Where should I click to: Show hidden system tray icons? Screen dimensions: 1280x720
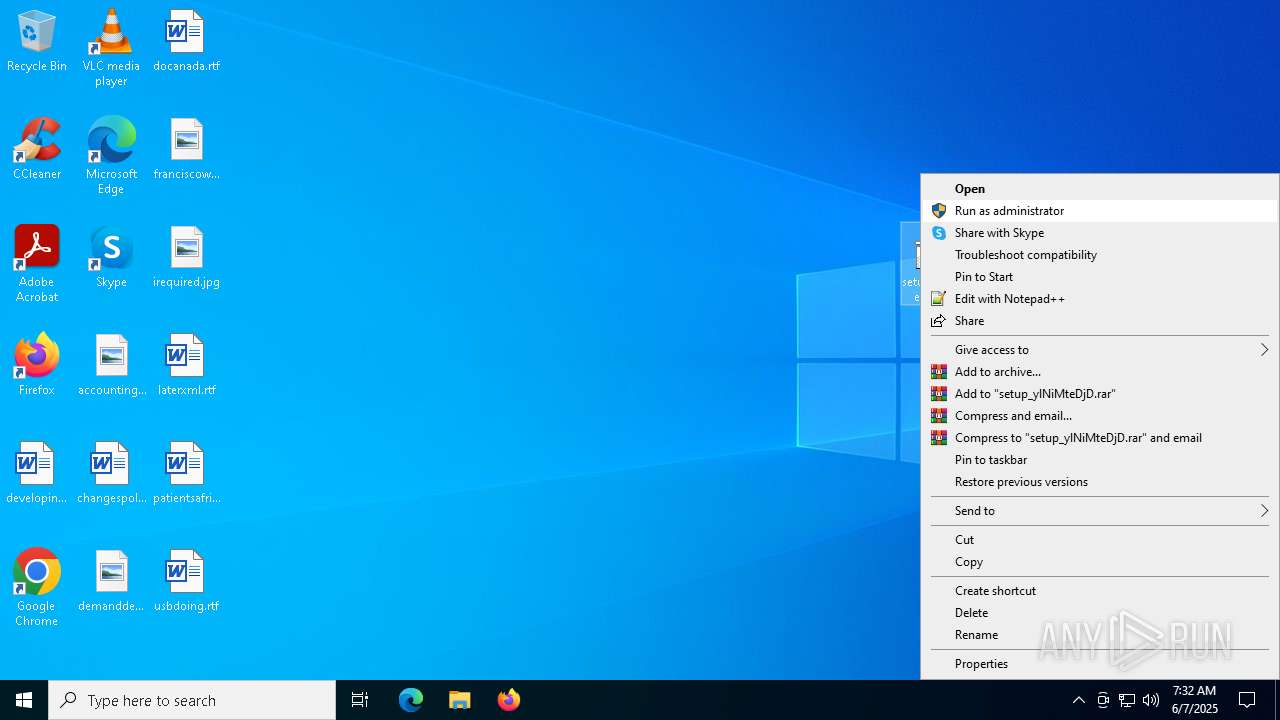point(1078,700)
